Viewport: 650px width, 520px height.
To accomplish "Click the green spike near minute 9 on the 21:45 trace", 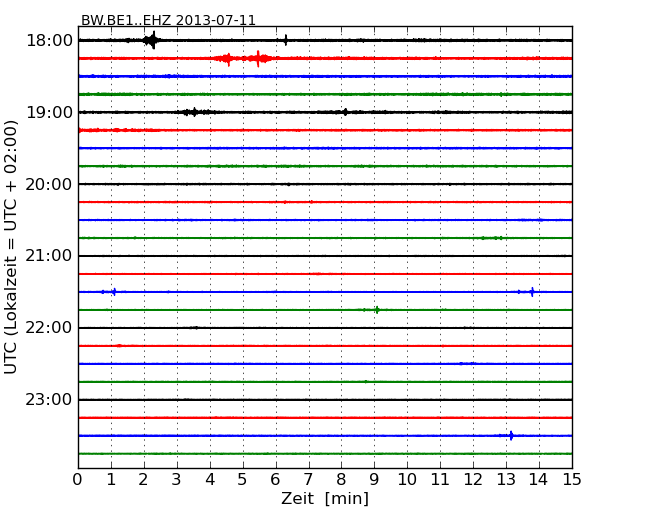I will 377,310.
